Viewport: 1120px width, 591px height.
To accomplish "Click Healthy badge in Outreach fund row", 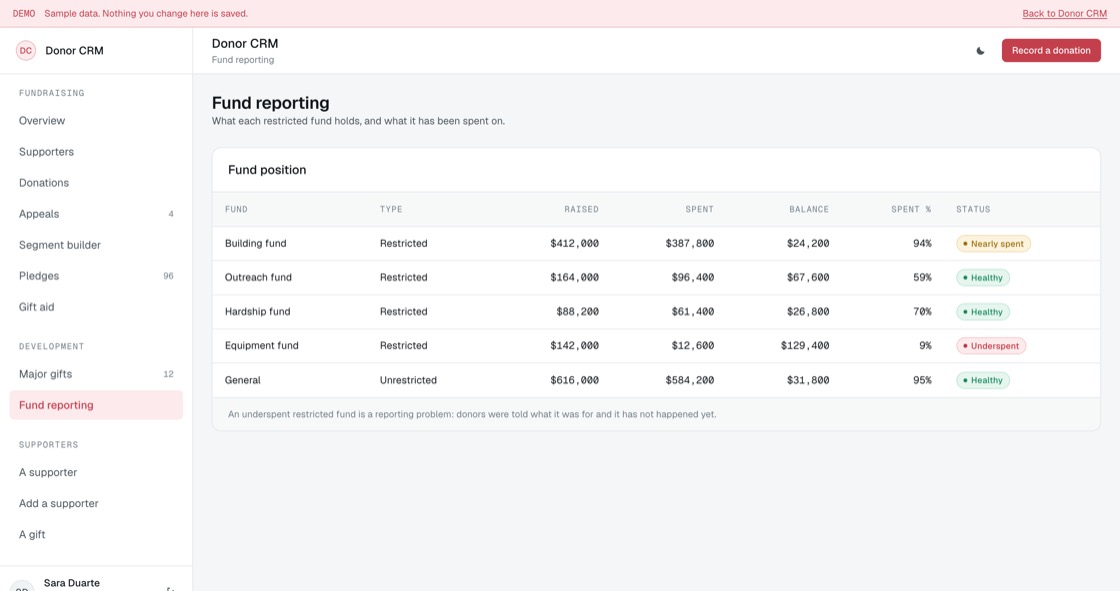I will click(x=983, y=278).
